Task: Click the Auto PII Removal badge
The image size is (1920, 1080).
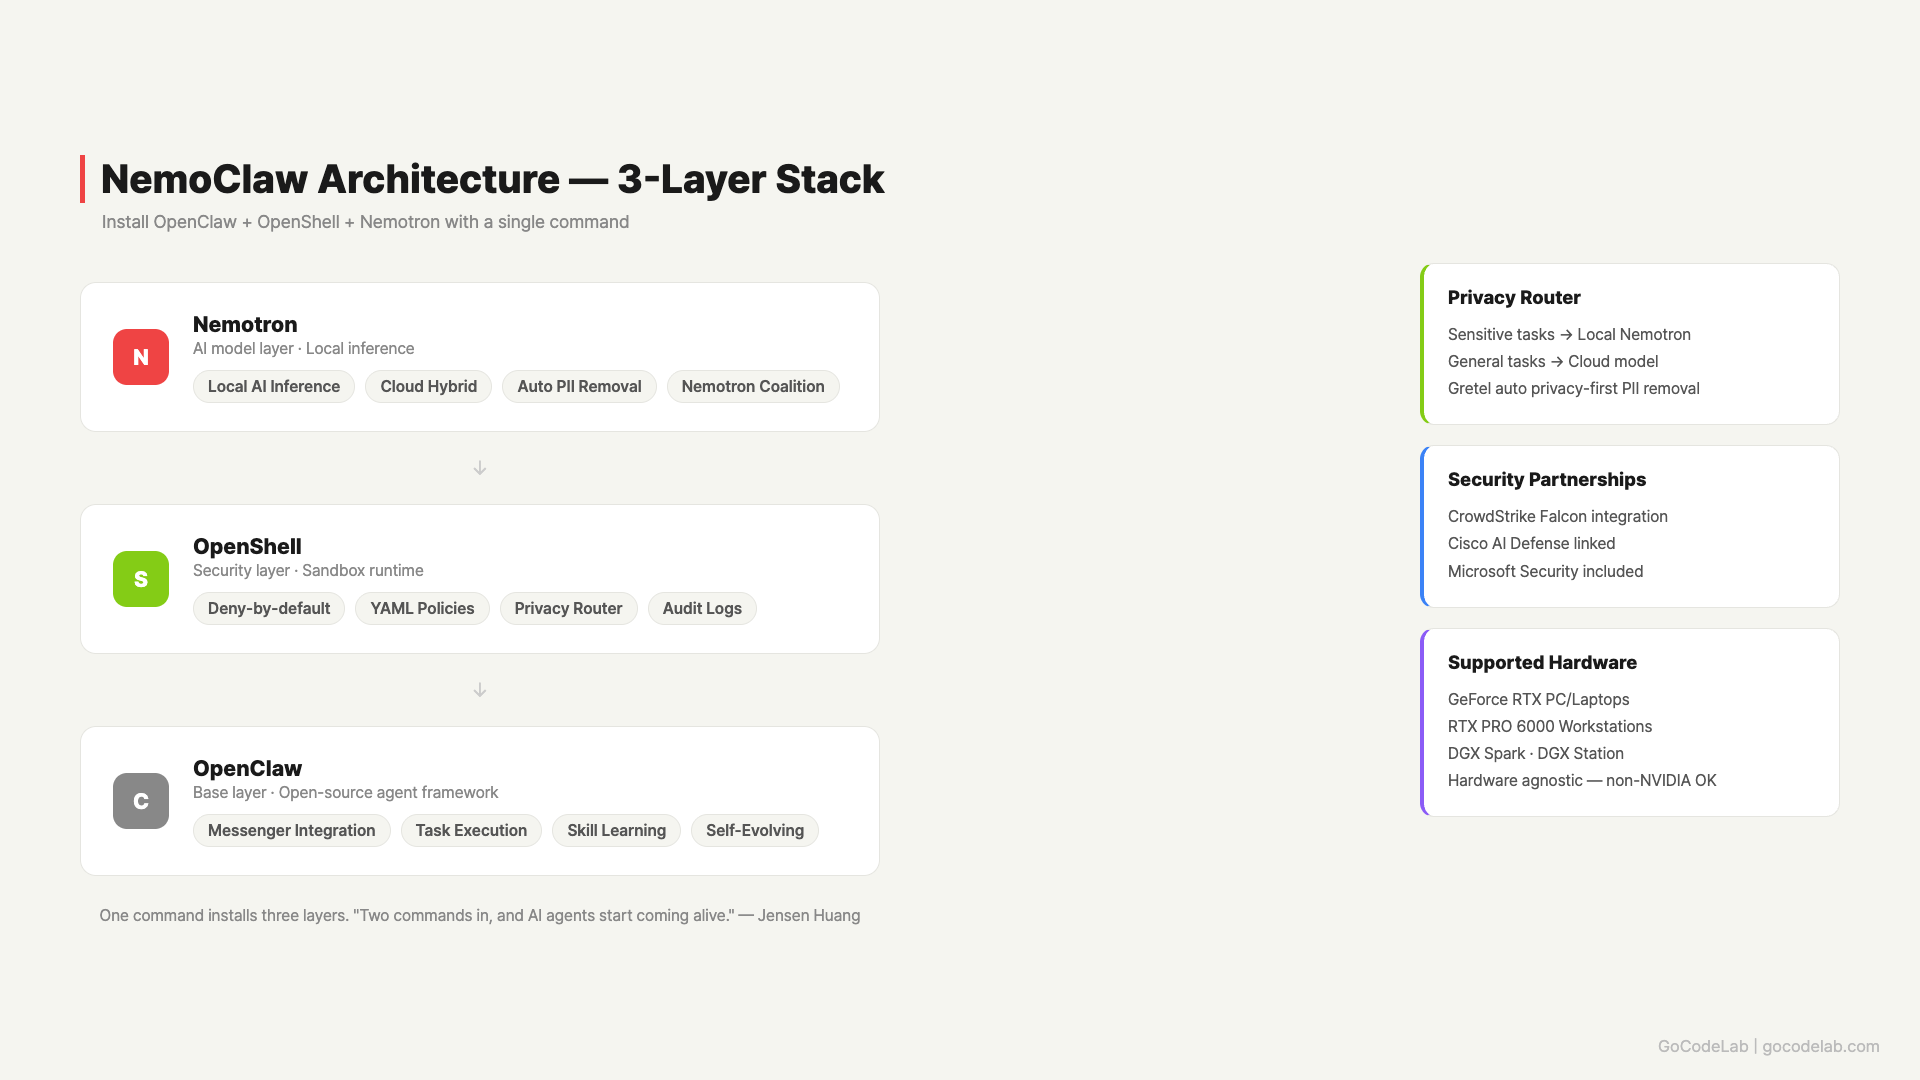Action: (x=578, y=386)
